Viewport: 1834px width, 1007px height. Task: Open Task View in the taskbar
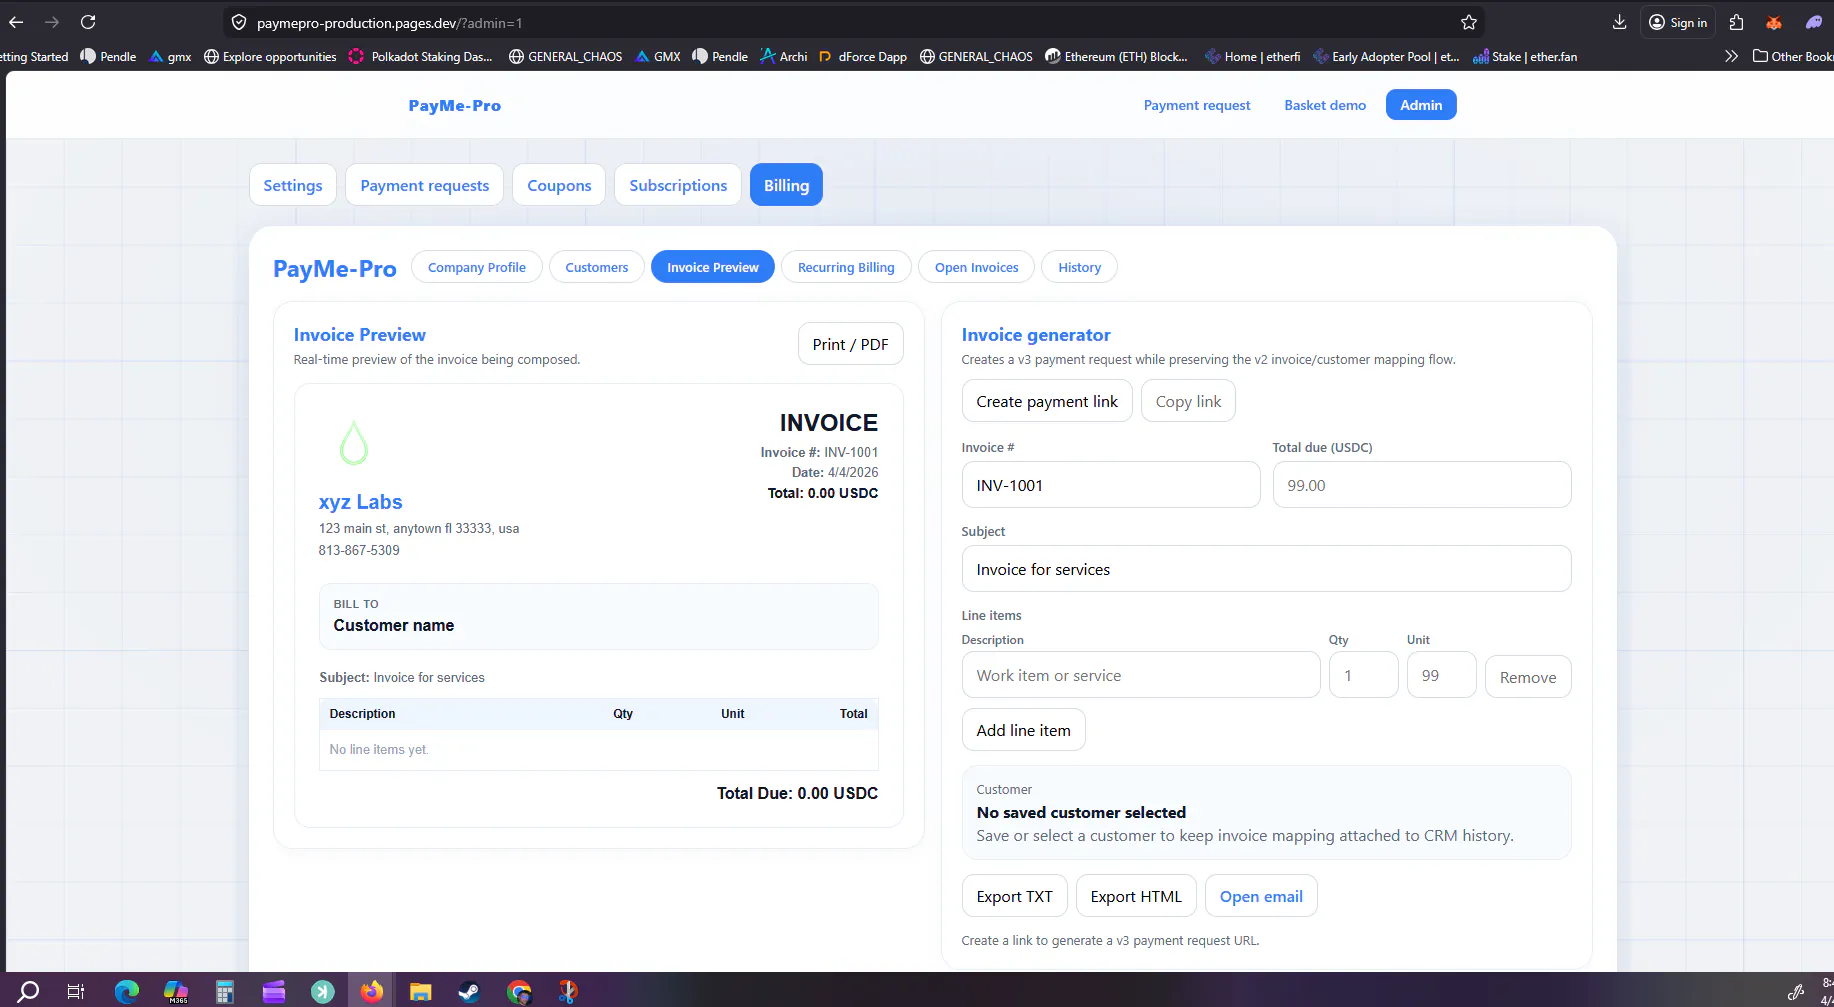pyautogui.click(x=75, y=991)
